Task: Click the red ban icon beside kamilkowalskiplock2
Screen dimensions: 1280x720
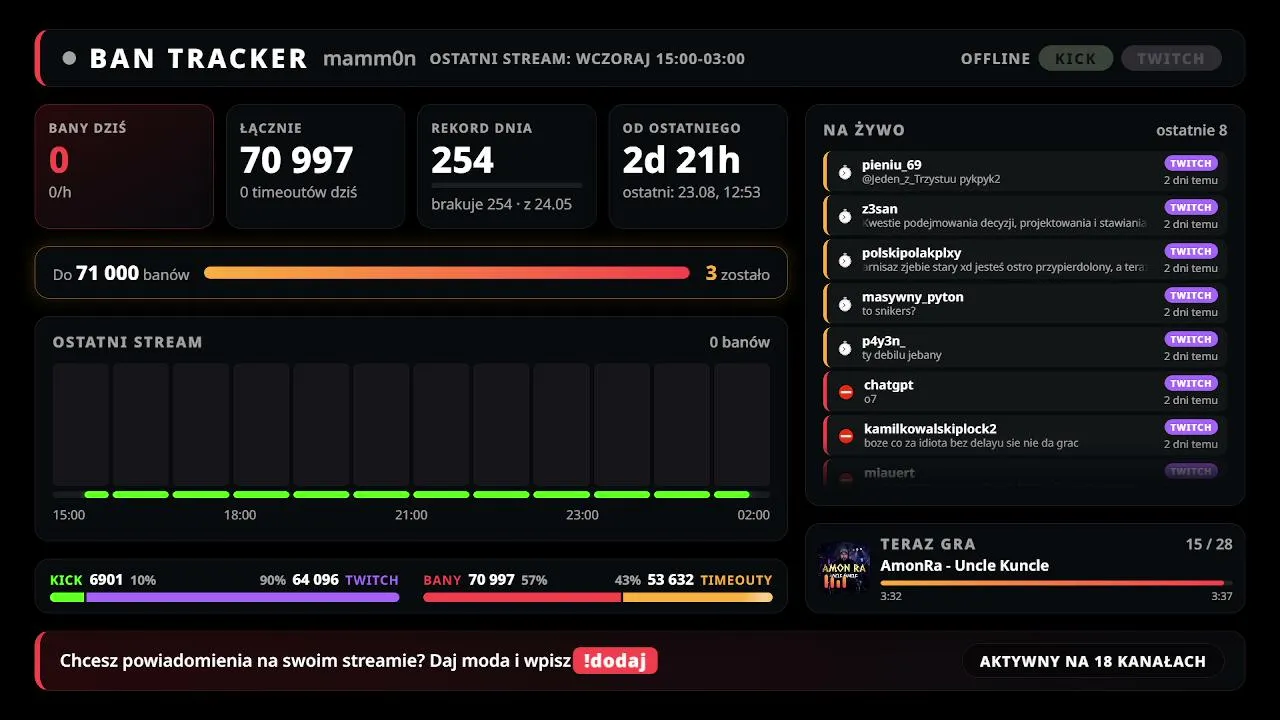Action: click(846, 436)
